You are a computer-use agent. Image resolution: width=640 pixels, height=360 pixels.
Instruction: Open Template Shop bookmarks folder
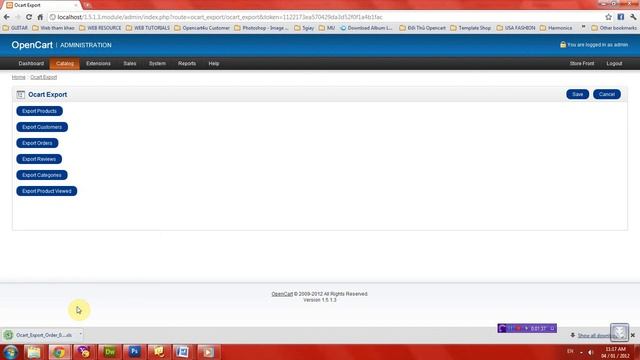[x=471, y=28]
